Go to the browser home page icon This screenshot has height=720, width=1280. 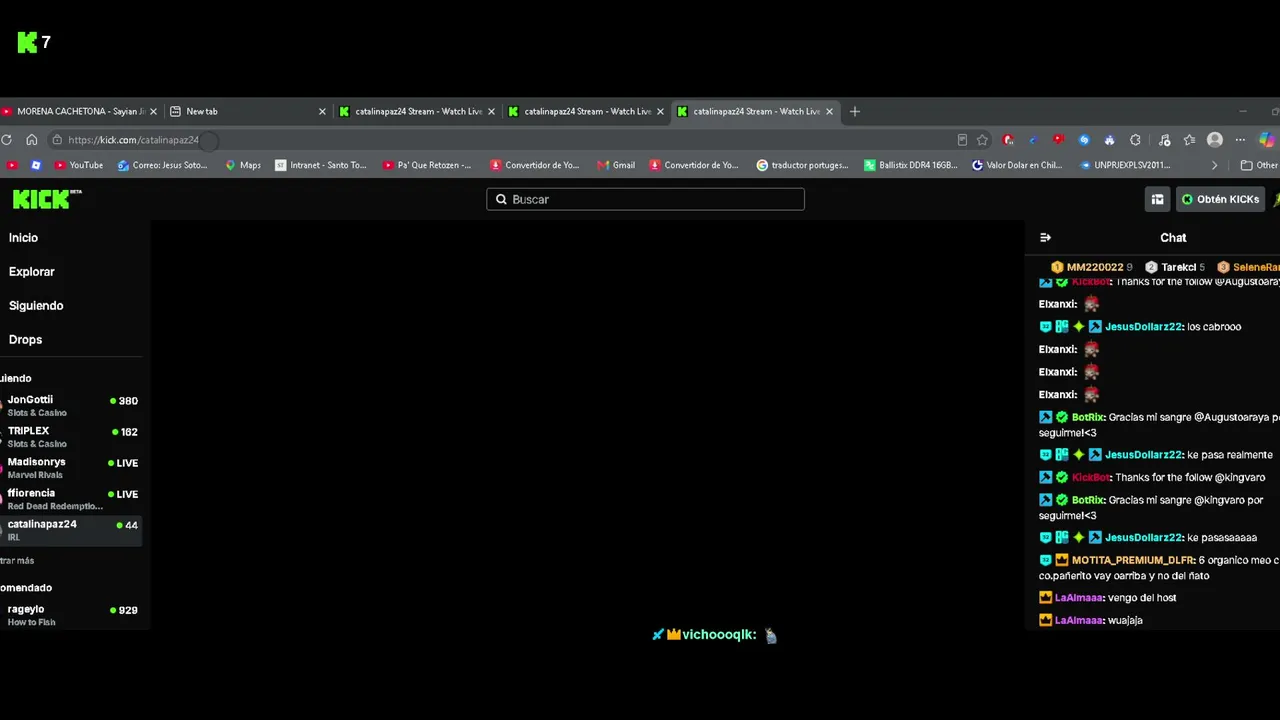pos(32,140)
